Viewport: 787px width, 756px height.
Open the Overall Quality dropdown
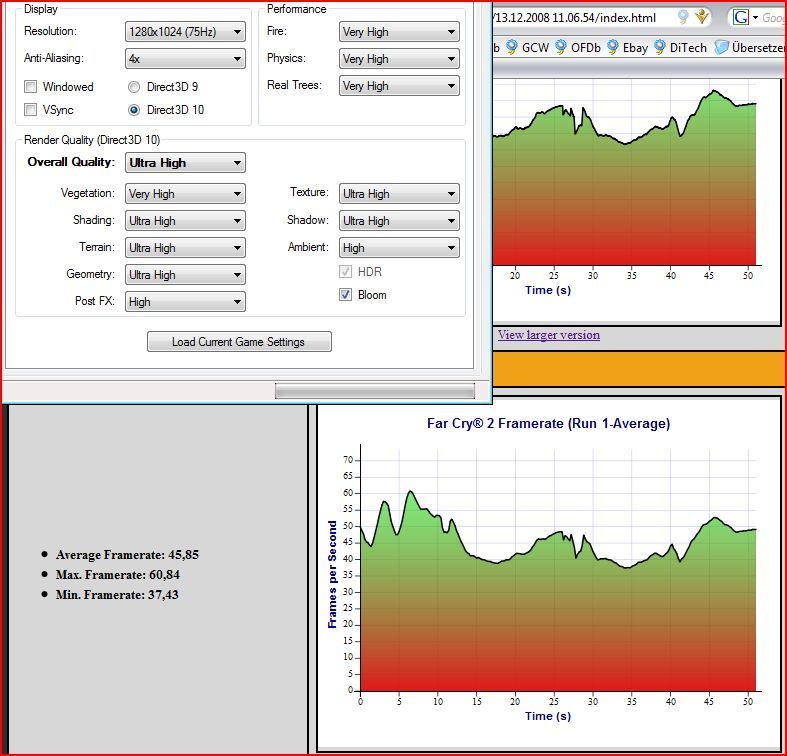pyautogui.click(x=185, y=163)
